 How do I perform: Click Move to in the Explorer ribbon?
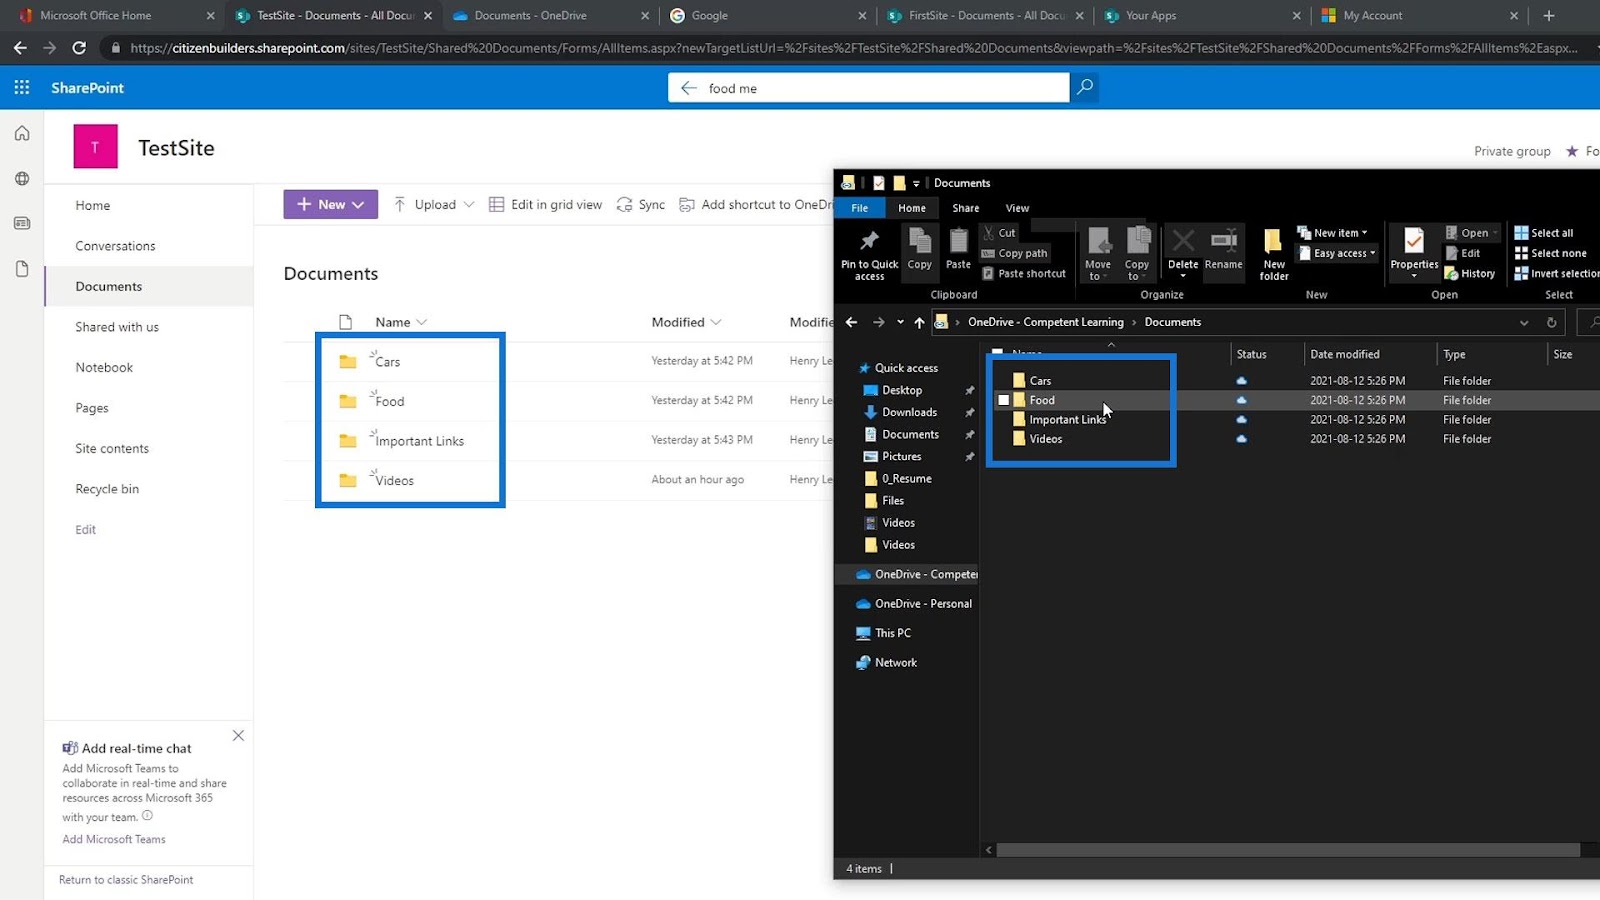1098,254
